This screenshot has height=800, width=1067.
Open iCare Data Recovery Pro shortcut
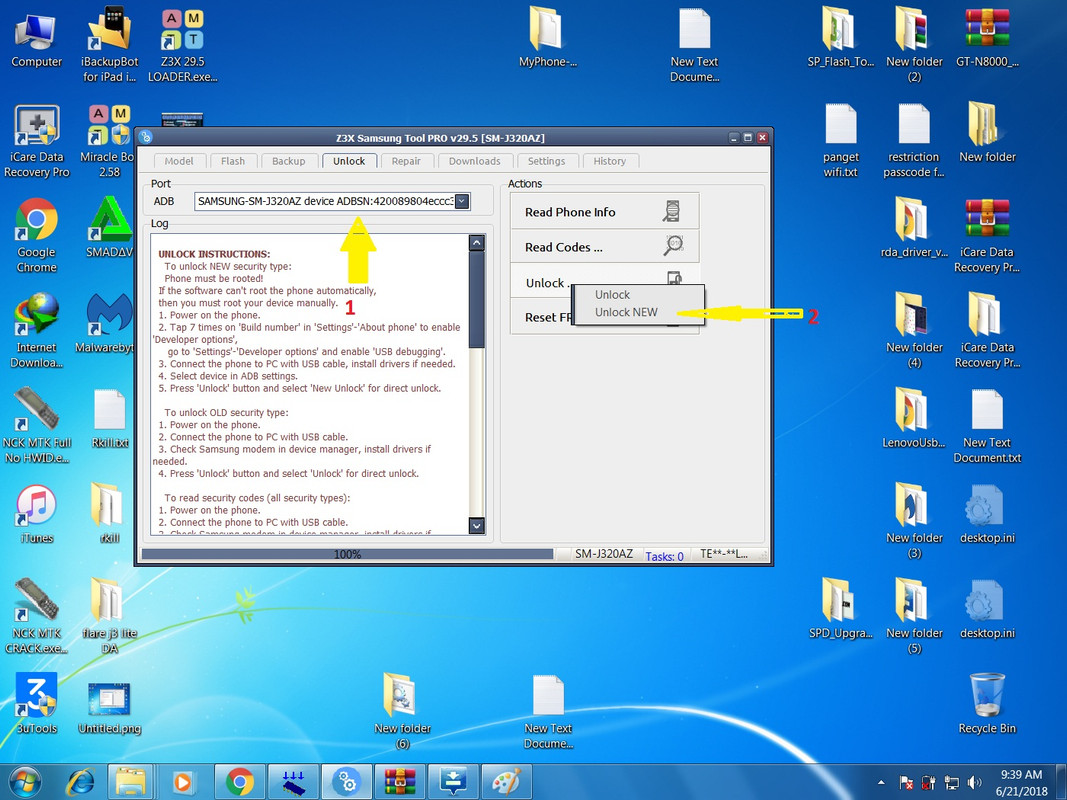36,141
